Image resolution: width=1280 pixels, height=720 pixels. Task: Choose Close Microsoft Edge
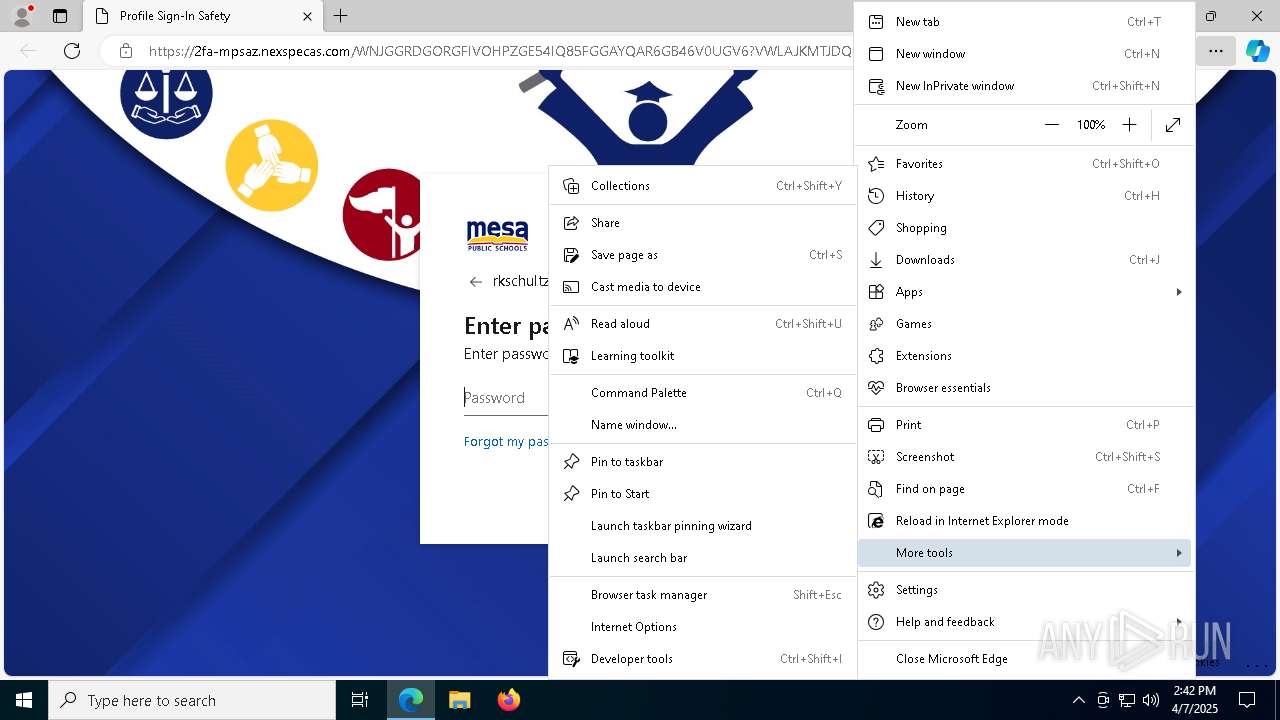point(1024,659)
